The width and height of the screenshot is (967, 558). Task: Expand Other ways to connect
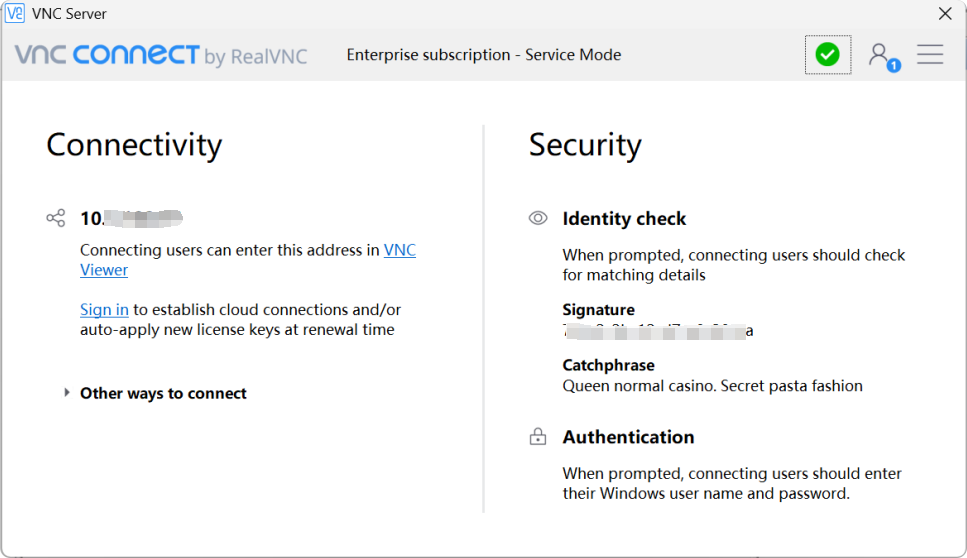tap(67, 393)
